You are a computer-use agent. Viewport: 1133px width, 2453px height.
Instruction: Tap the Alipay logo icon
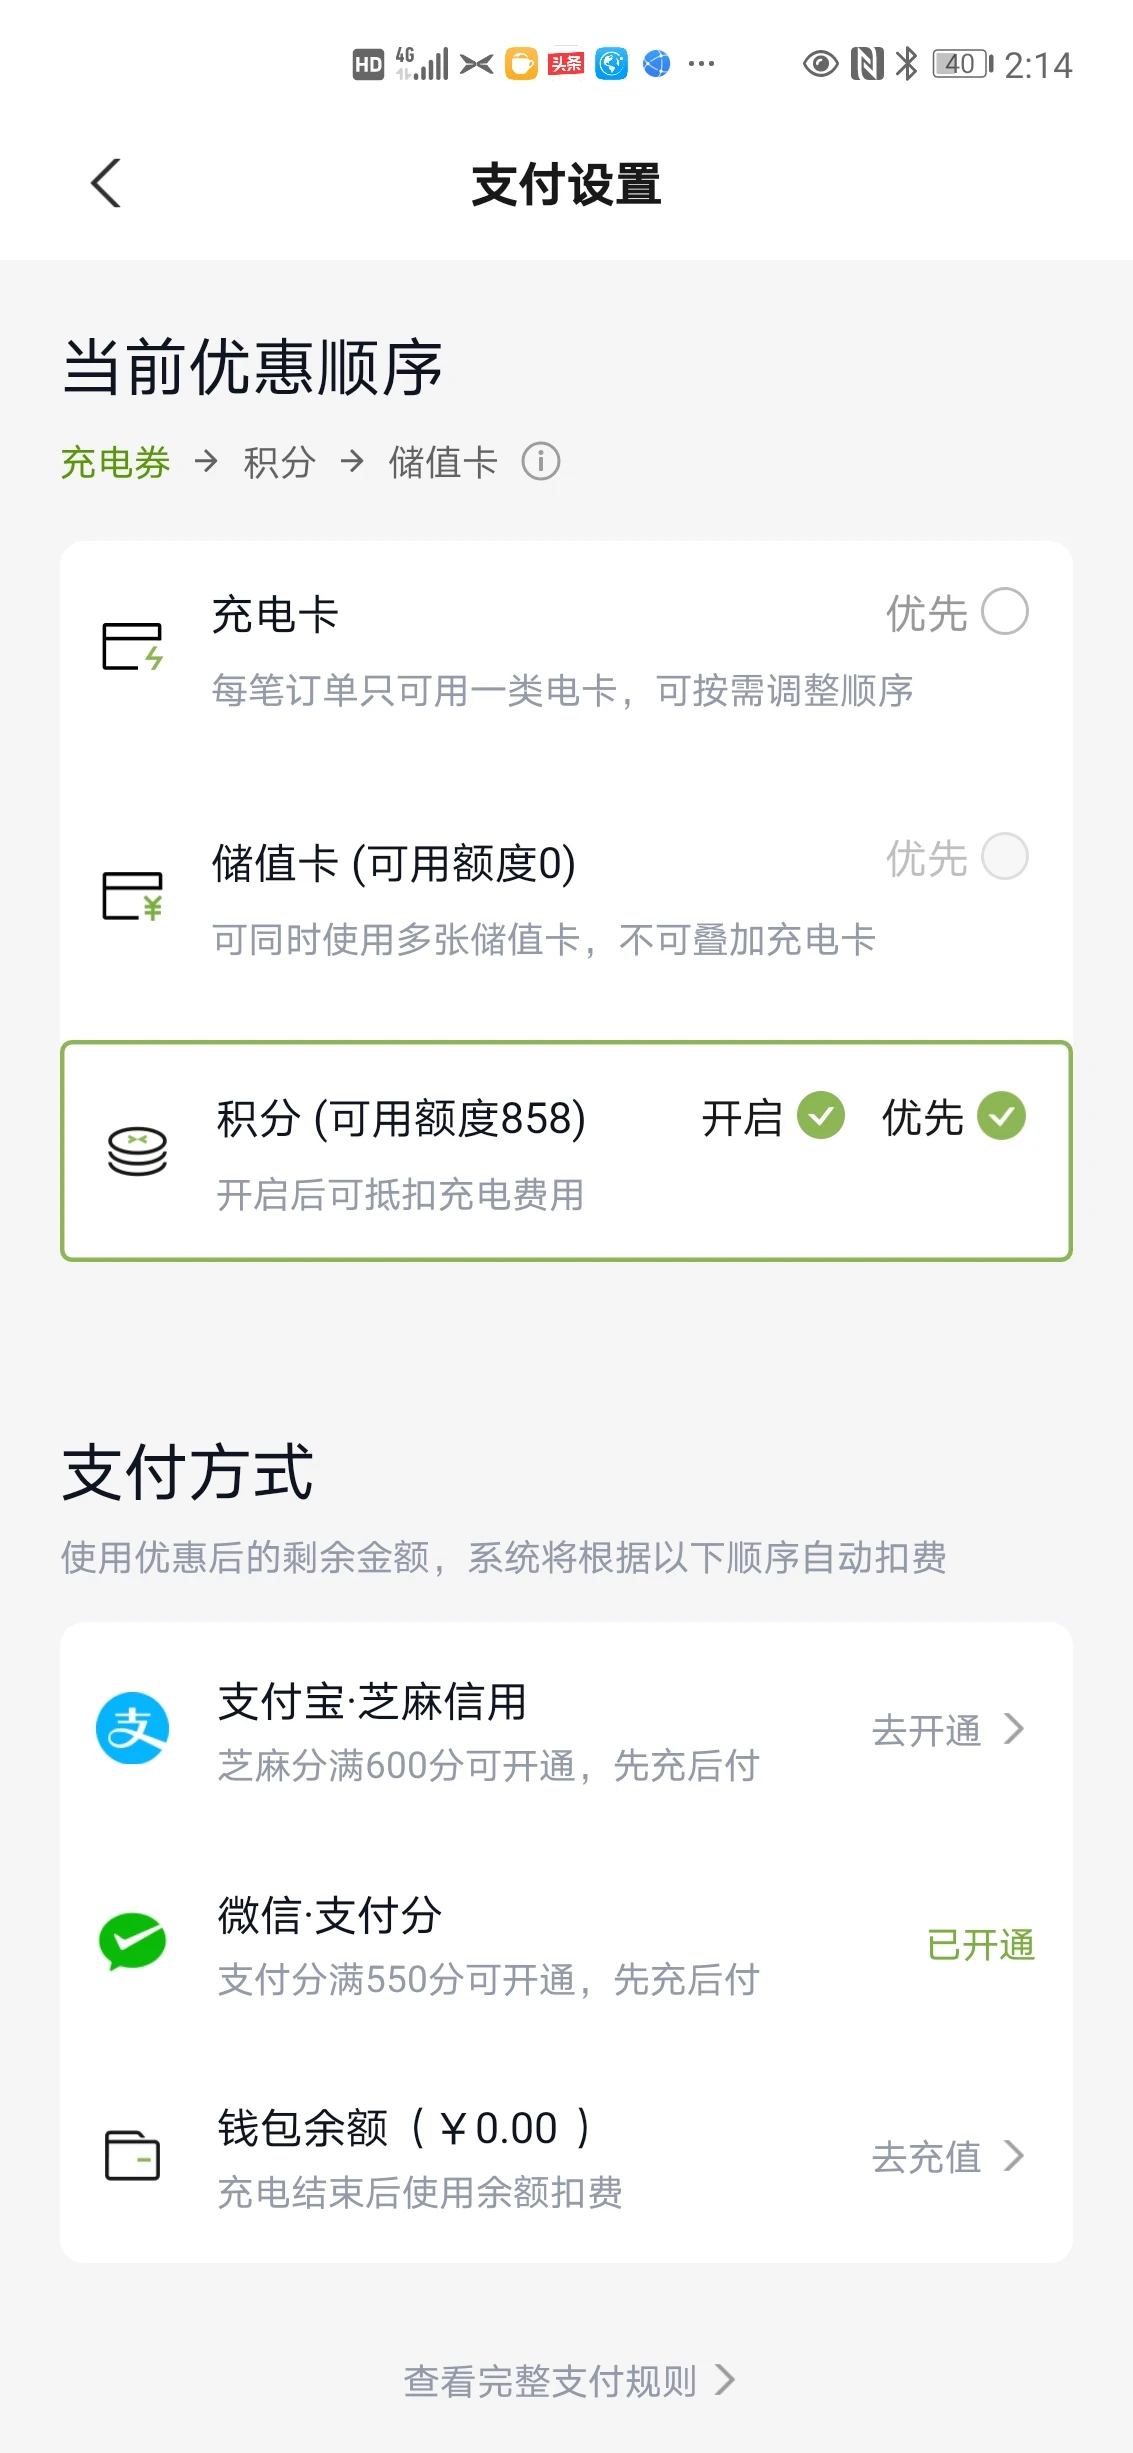click(132, 1728)
